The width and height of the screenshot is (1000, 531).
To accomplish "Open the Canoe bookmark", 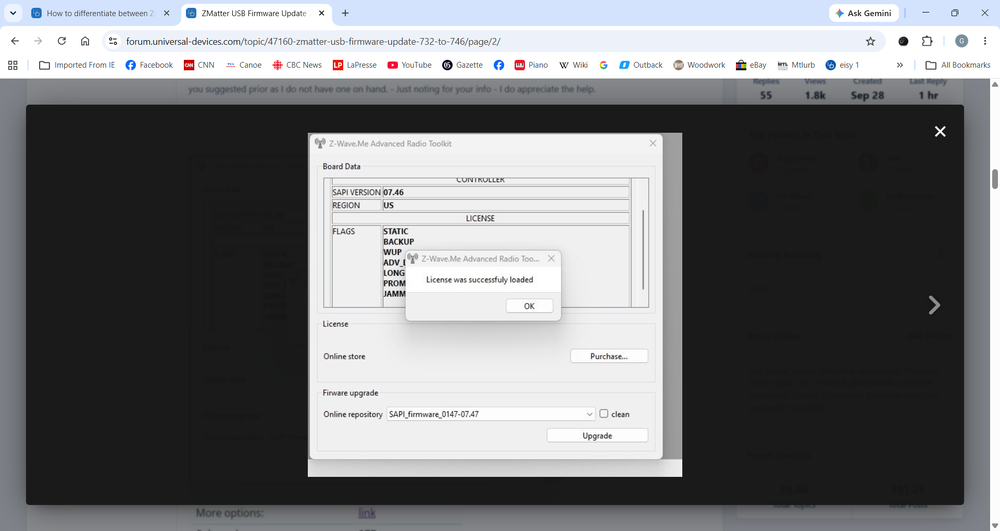I will click(x=244, y=65).
